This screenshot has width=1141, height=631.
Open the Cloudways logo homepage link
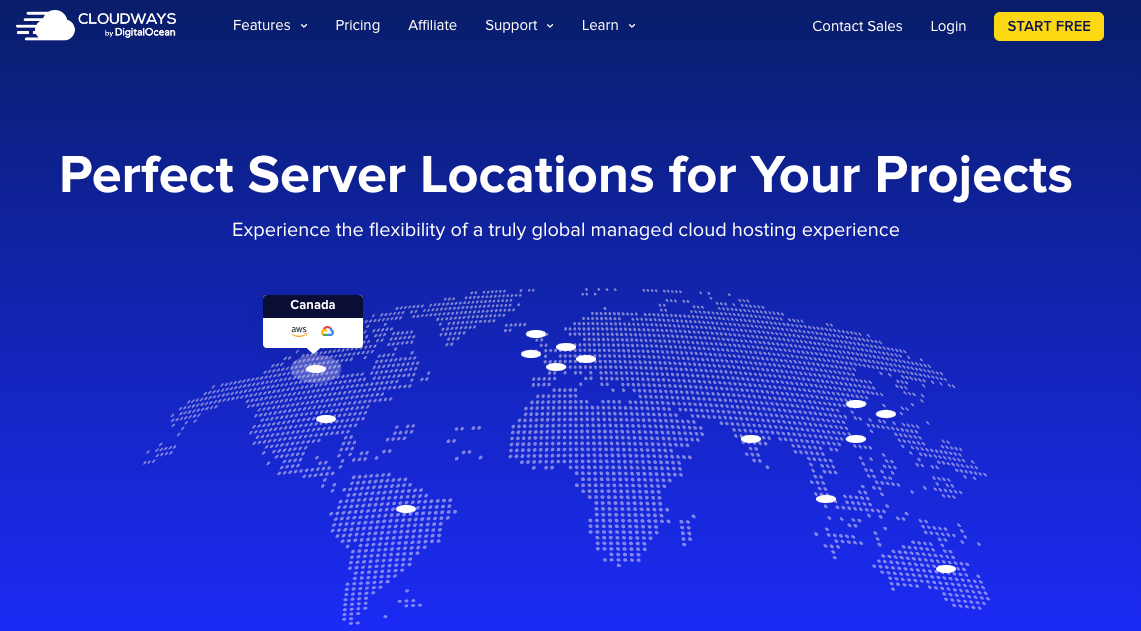[x=96, y=25]
